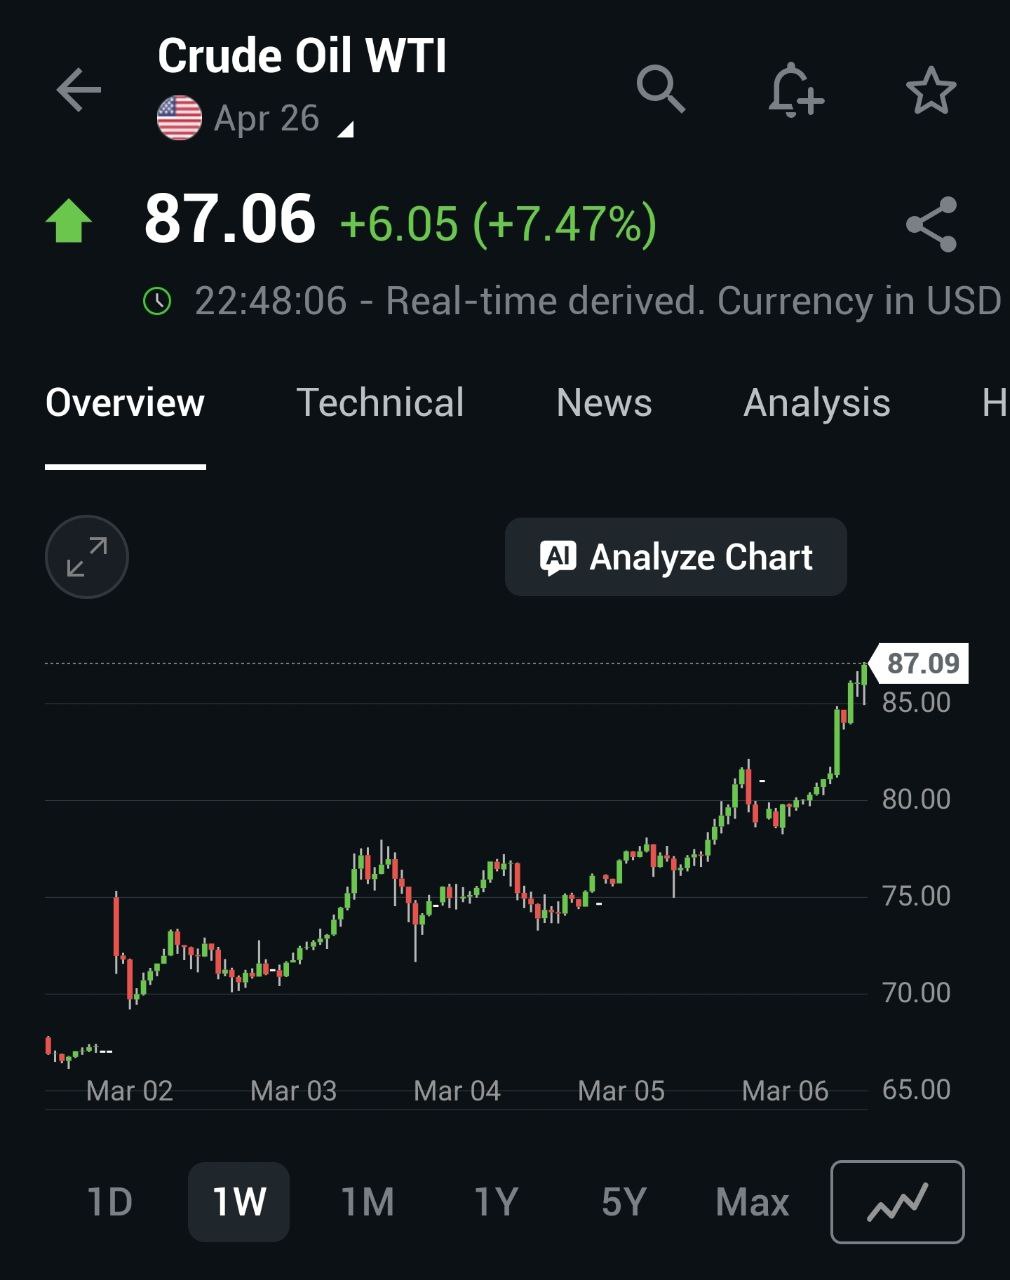This screenshot has width=1010, height=1280.
Task: Tap the US flag icon
Action: (x=180, y=119)
